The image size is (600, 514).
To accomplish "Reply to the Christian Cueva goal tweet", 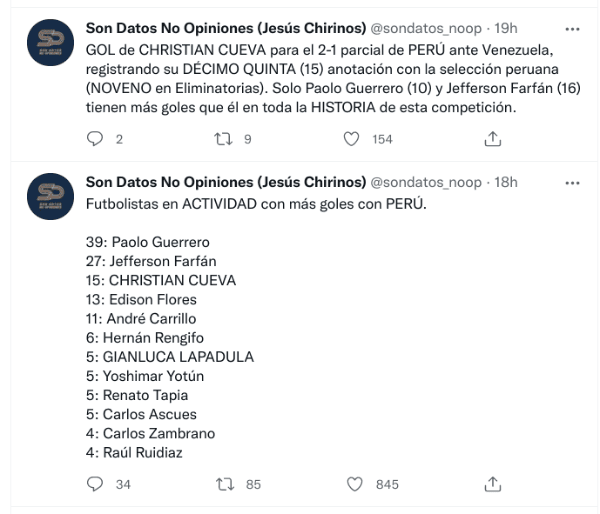I will (x=96, y=140).
